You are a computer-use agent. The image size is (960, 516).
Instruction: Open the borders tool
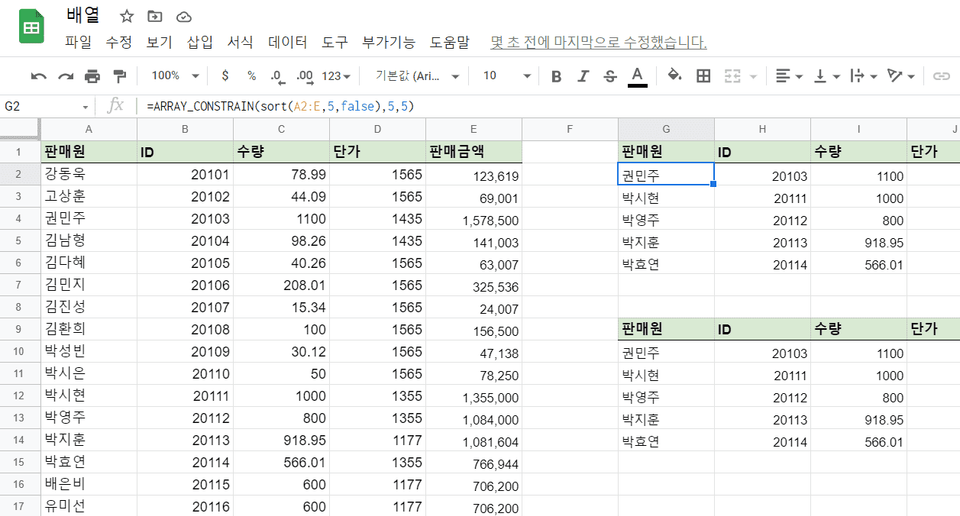[x=703, y=76]
